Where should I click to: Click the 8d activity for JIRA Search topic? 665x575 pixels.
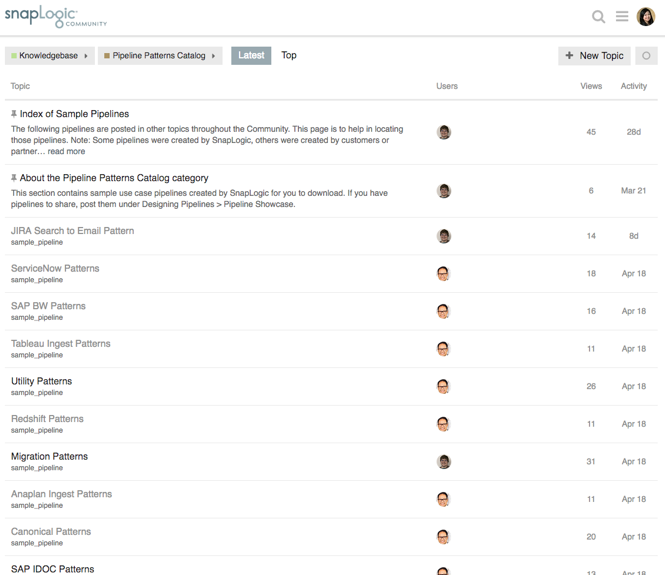pyautogui.click(x=634, y=236)
